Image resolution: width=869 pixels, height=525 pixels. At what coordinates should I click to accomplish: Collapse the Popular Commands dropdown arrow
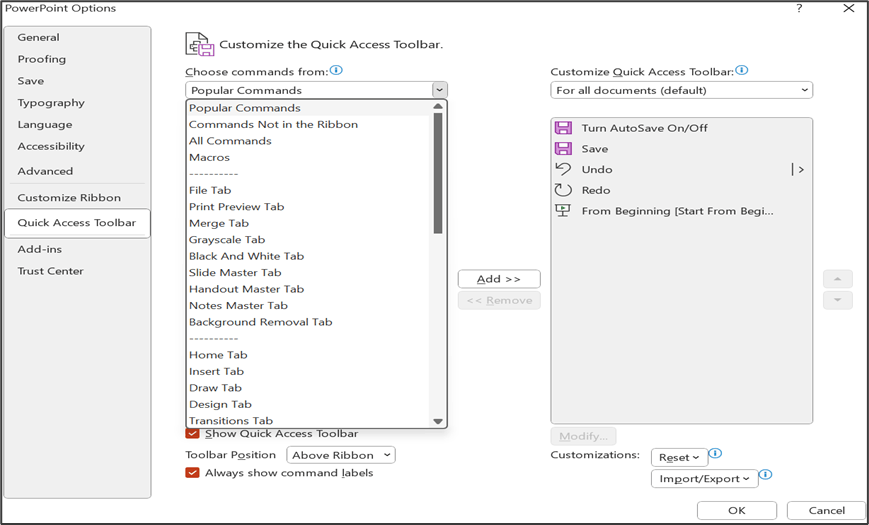point(439,90)
